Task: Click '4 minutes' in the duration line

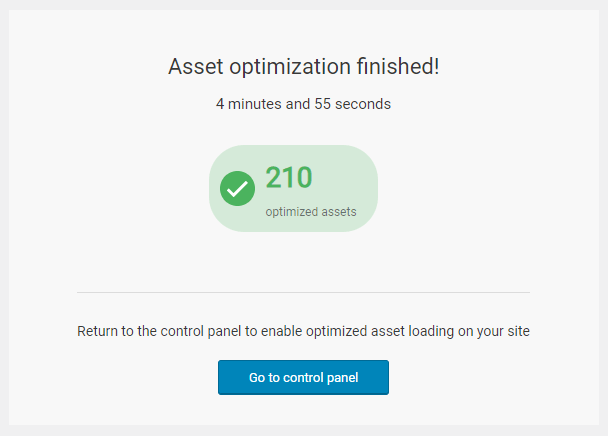Action: click(247, 103)
